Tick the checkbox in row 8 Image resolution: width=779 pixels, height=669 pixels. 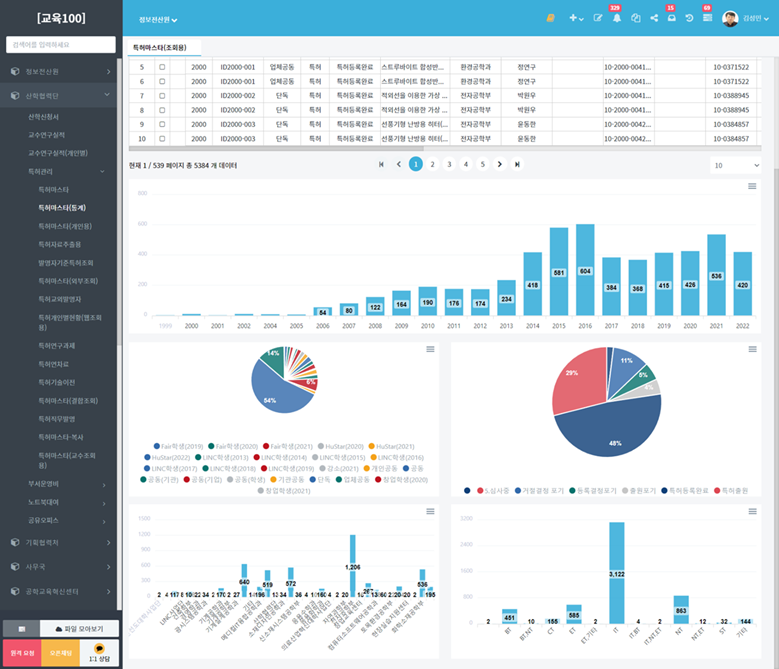coord(162,110)
